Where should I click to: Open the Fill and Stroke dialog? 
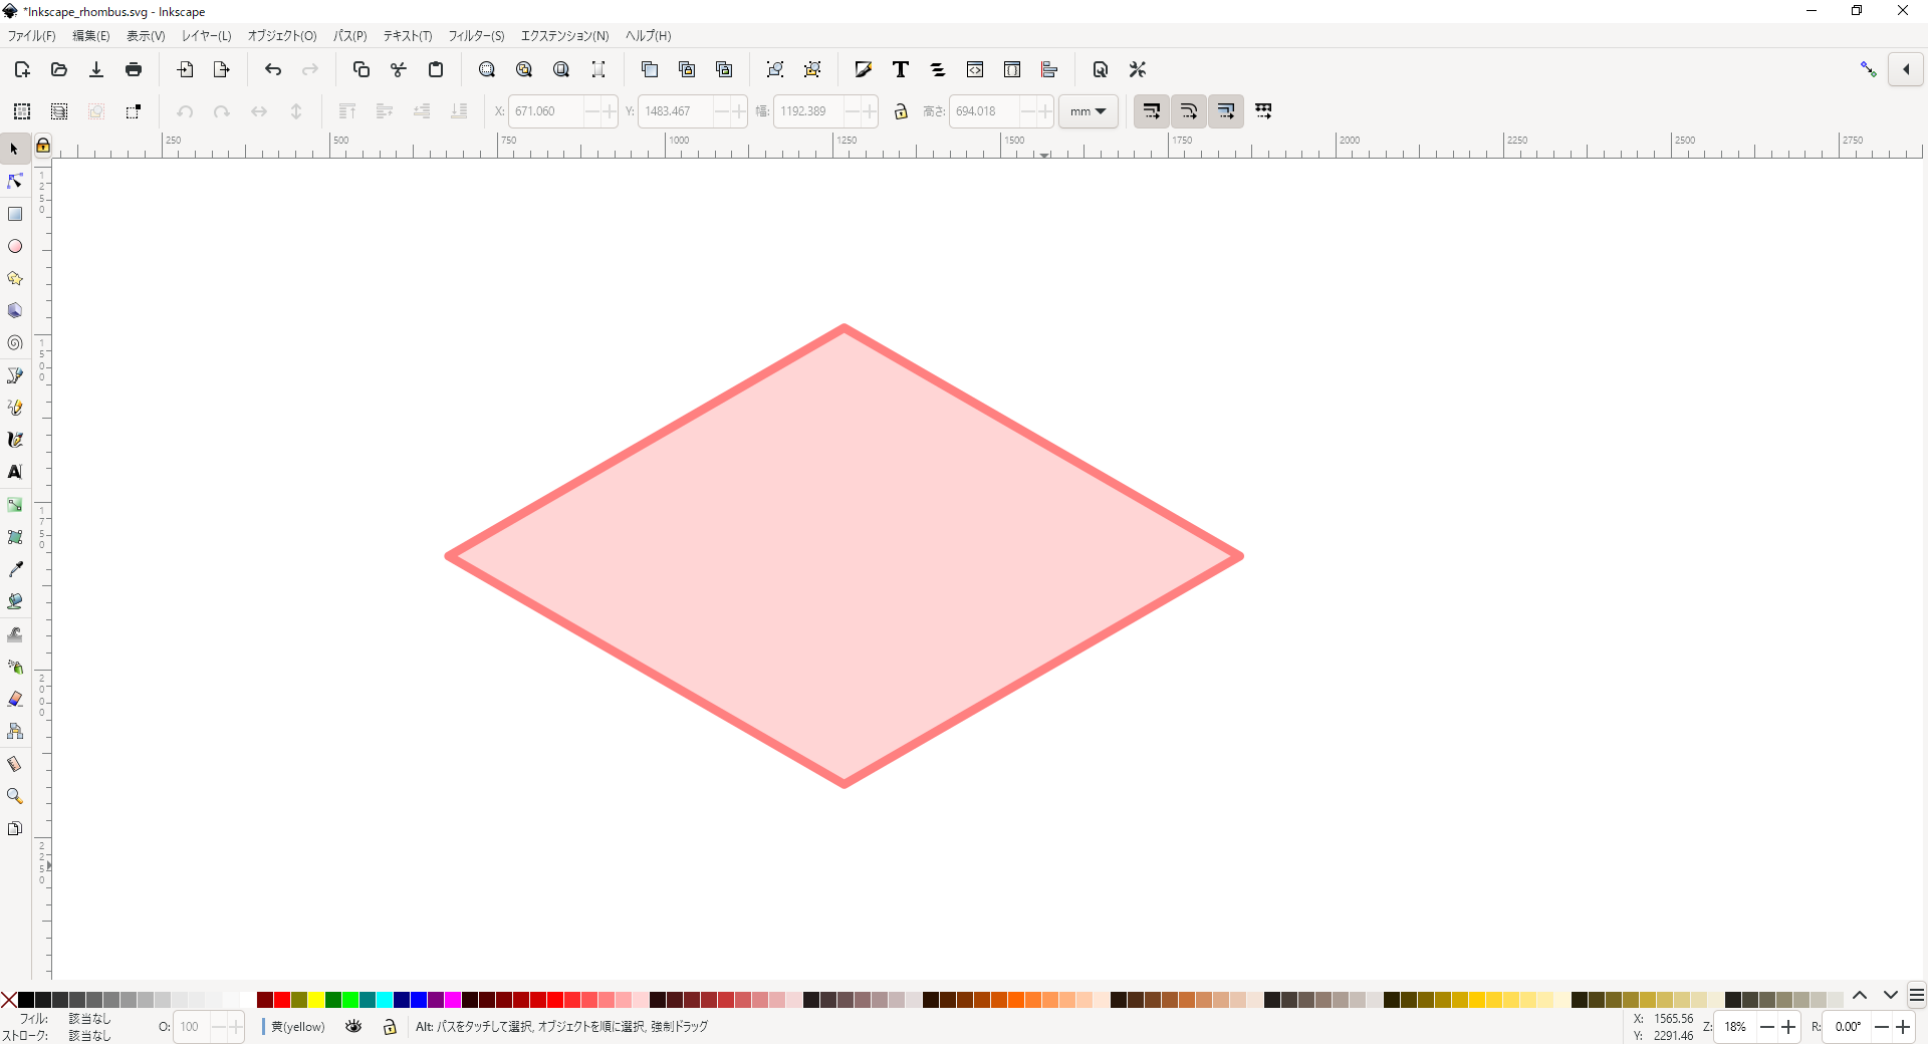coord(862,69)
